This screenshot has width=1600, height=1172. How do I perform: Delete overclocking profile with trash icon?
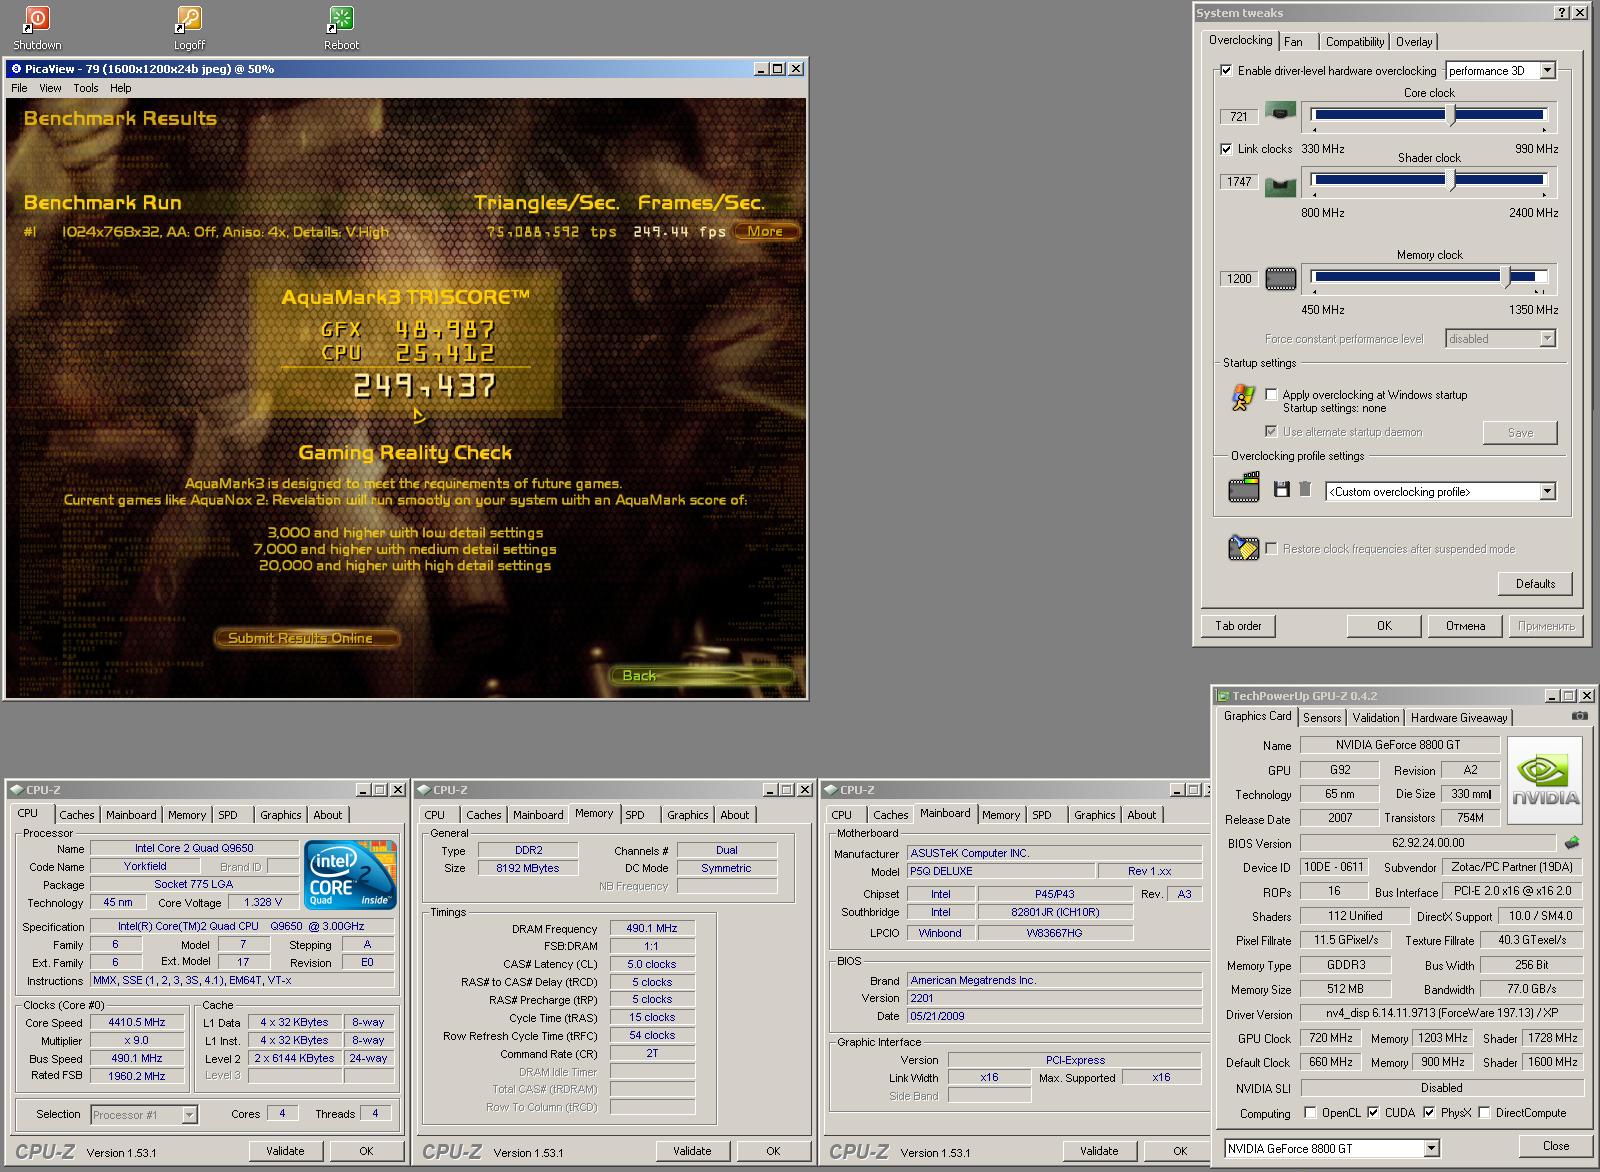[1305, 489]
